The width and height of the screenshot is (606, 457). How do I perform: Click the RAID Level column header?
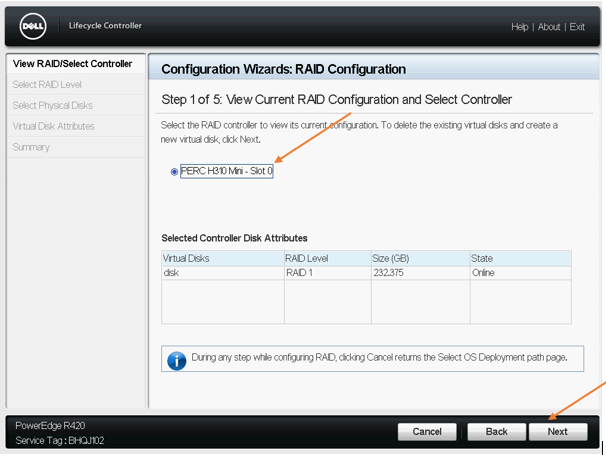click(328, 258)
